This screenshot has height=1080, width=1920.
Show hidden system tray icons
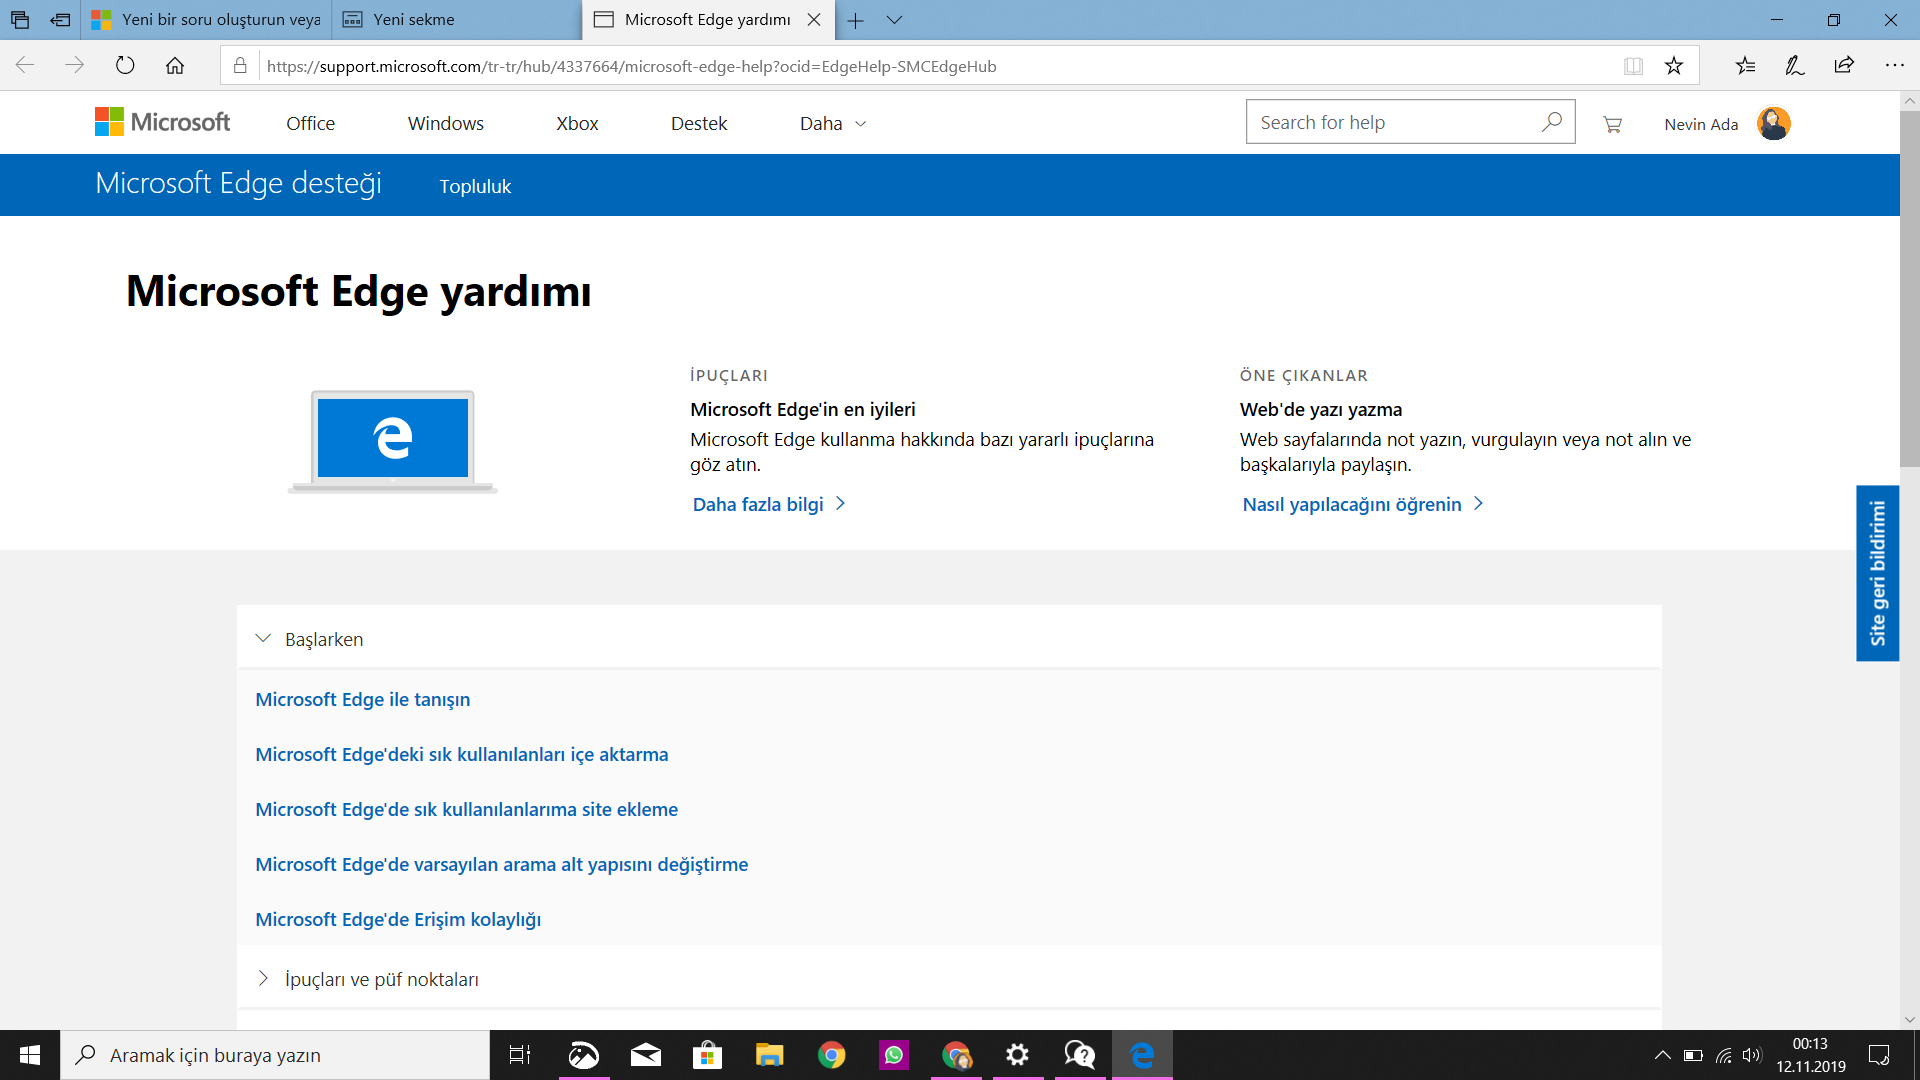point(1662,1055)
